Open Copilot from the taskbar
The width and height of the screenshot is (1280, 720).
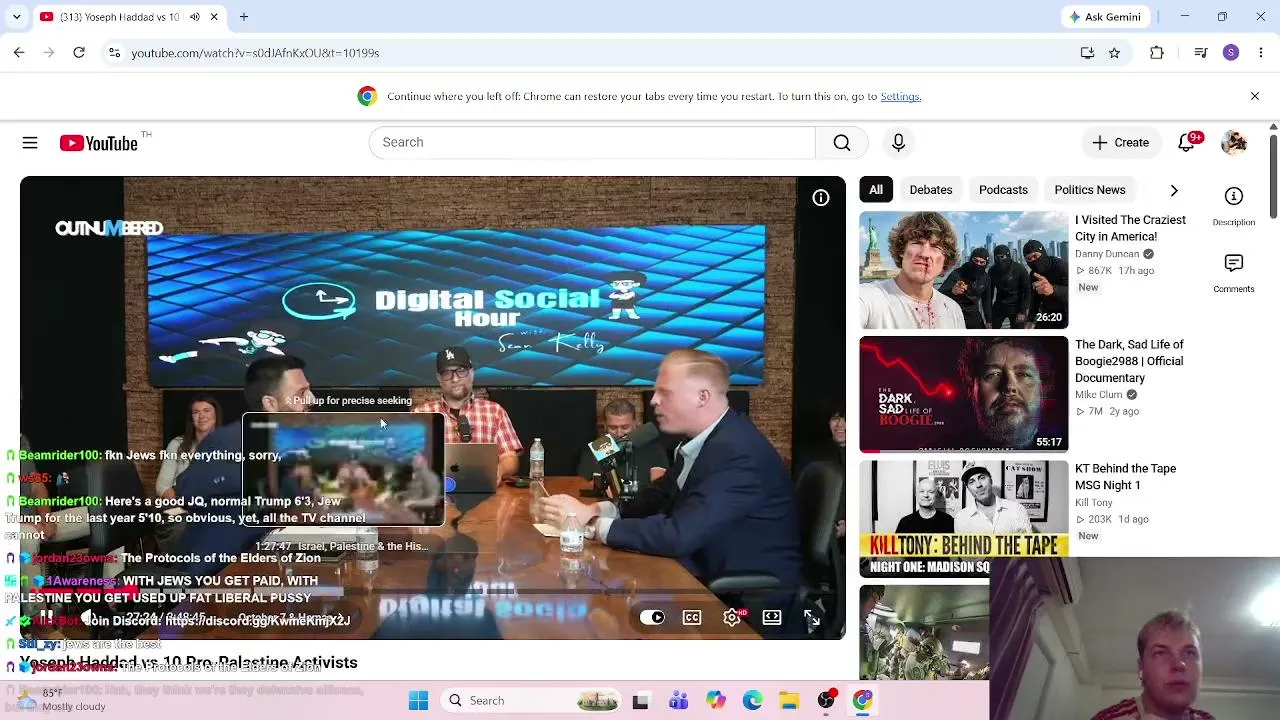716,701
